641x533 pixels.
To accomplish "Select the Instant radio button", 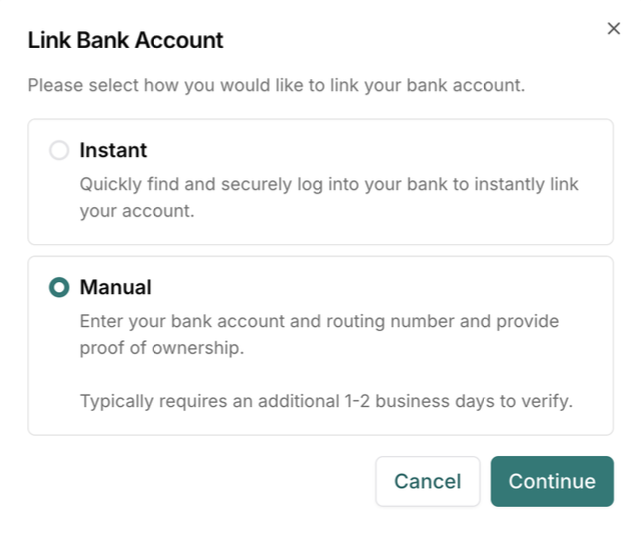I will (59, 150).
